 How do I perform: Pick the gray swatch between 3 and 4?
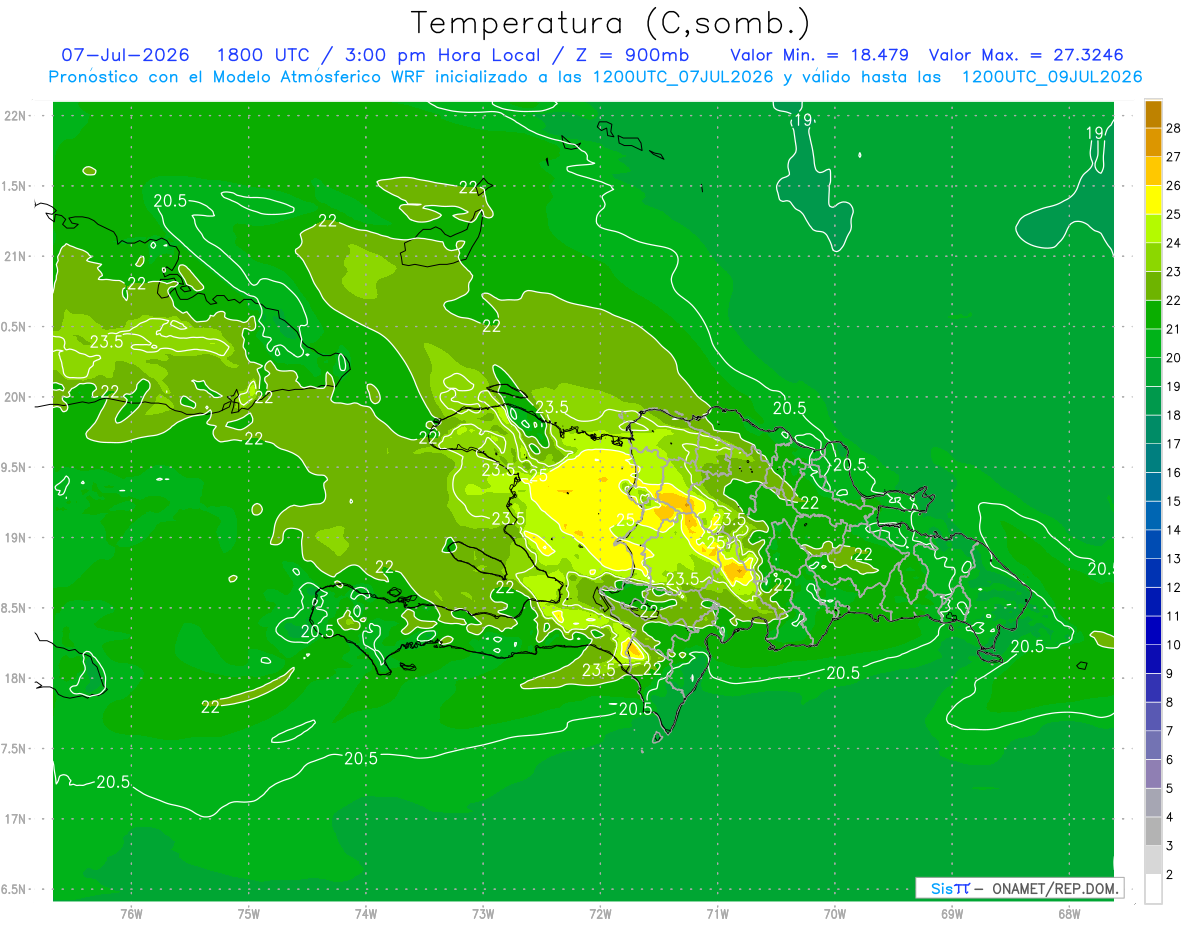(1153, 832)
